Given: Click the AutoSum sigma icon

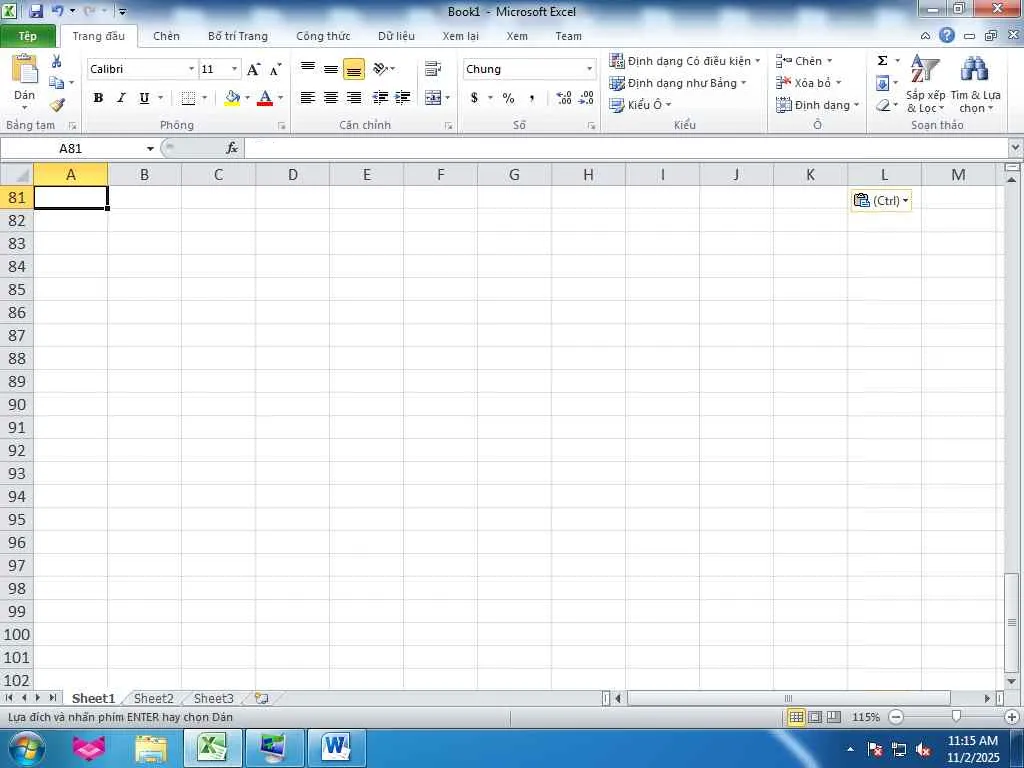Looking at the screenshot, I should click(882, 61).
